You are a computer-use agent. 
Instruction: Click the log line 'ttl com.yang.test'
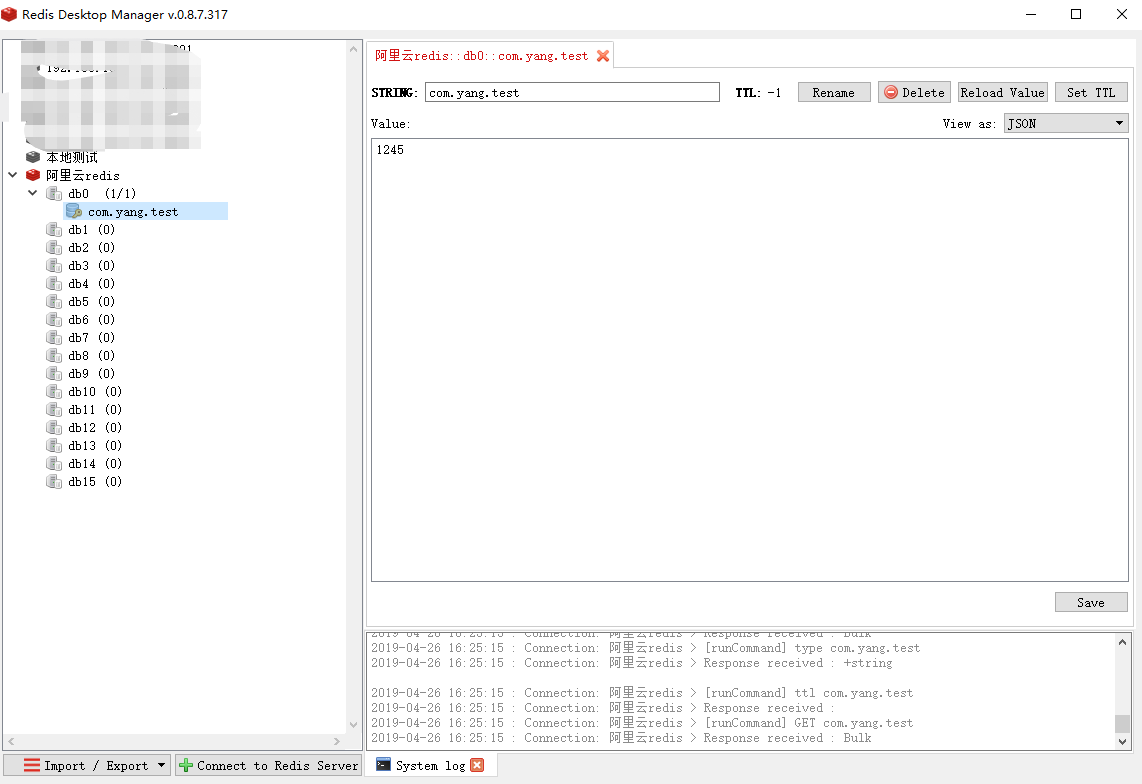click(642, 693)
